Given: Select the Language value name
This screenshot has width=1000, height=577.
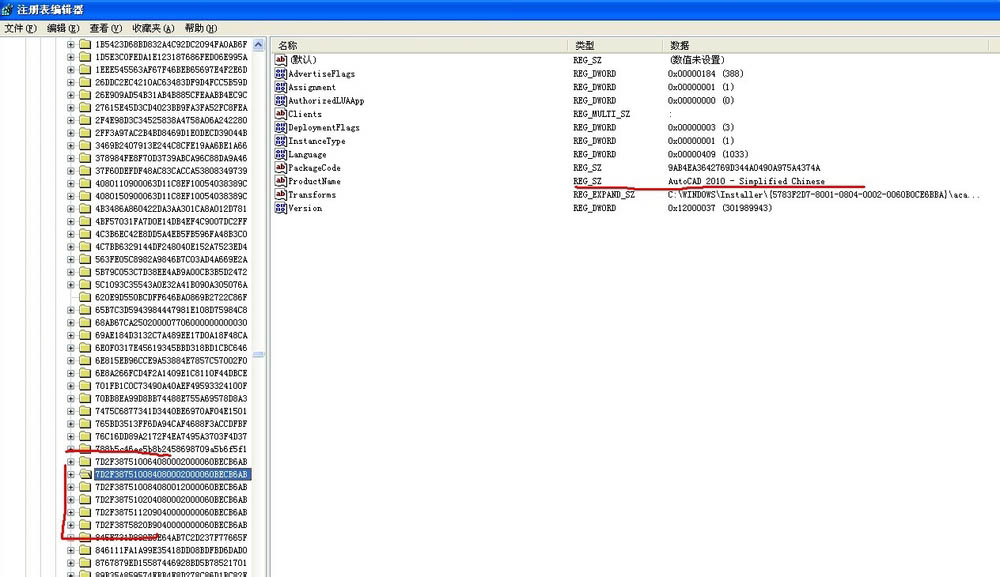Looking at the screenshot, I should [307, 154].
